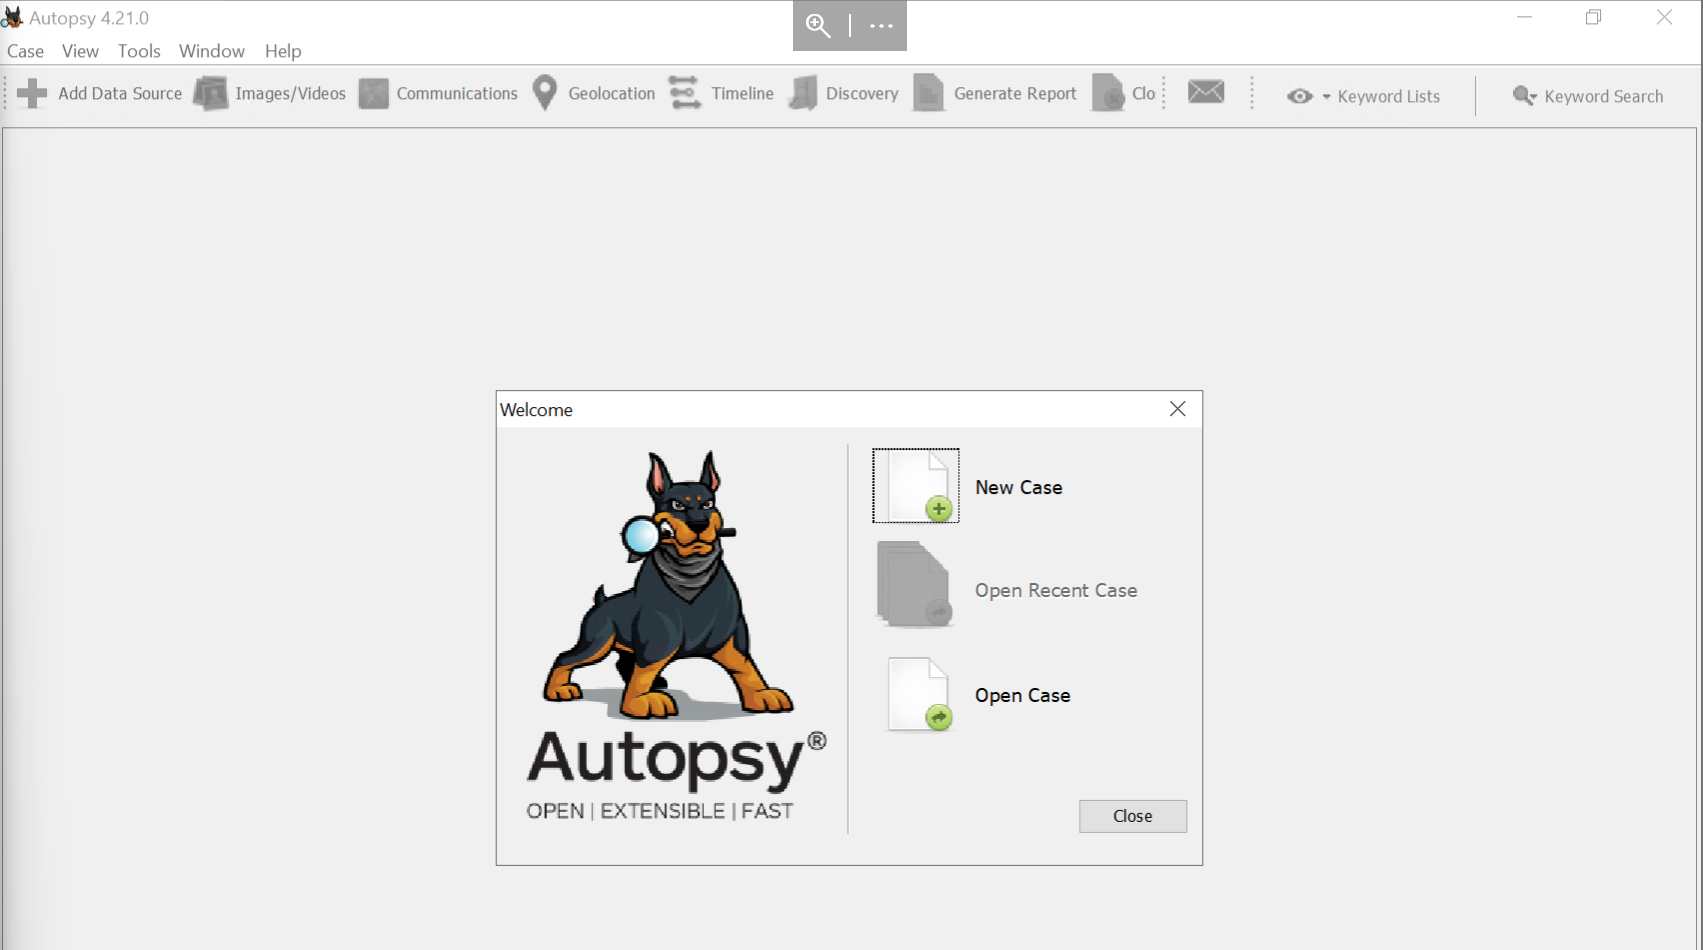Click the zoom magnifier overlay icon
Viewport: 1703px width, 950px height.
[819, 26]
